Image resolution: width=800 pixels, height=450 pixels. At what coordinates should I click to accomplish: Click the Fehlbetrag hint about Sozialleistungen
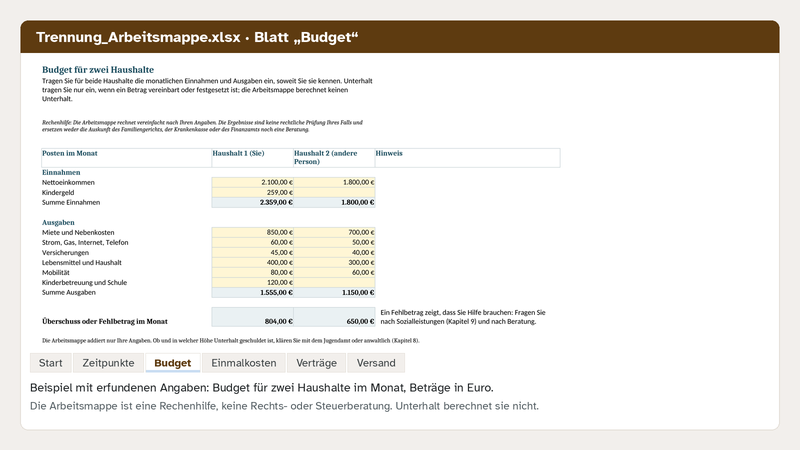[x=463, y=317]
